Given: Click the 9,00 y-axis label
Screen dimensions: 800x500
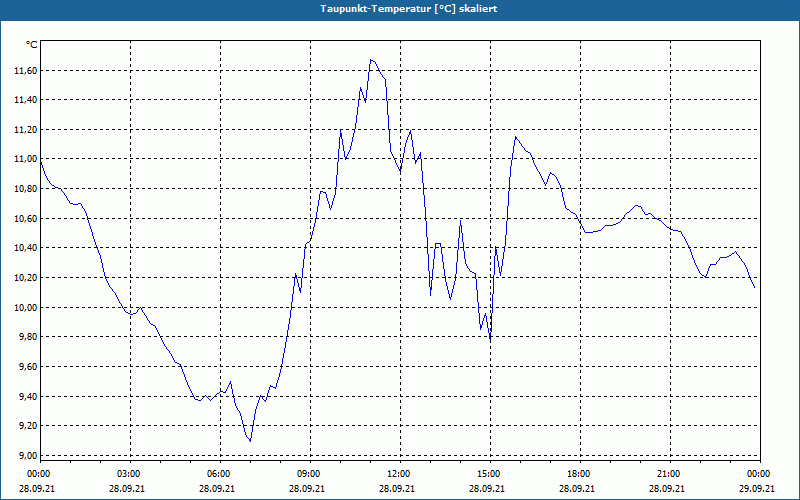Looking at the screenshot, I should click(x=28, y=456).
